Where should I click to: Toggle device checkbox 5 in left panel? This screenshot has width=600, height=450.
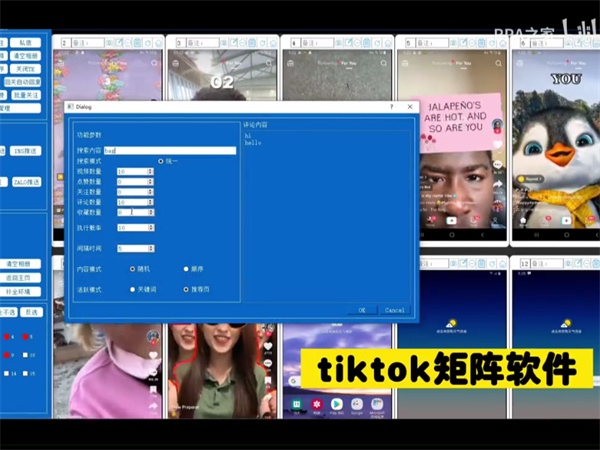point(25,337)
